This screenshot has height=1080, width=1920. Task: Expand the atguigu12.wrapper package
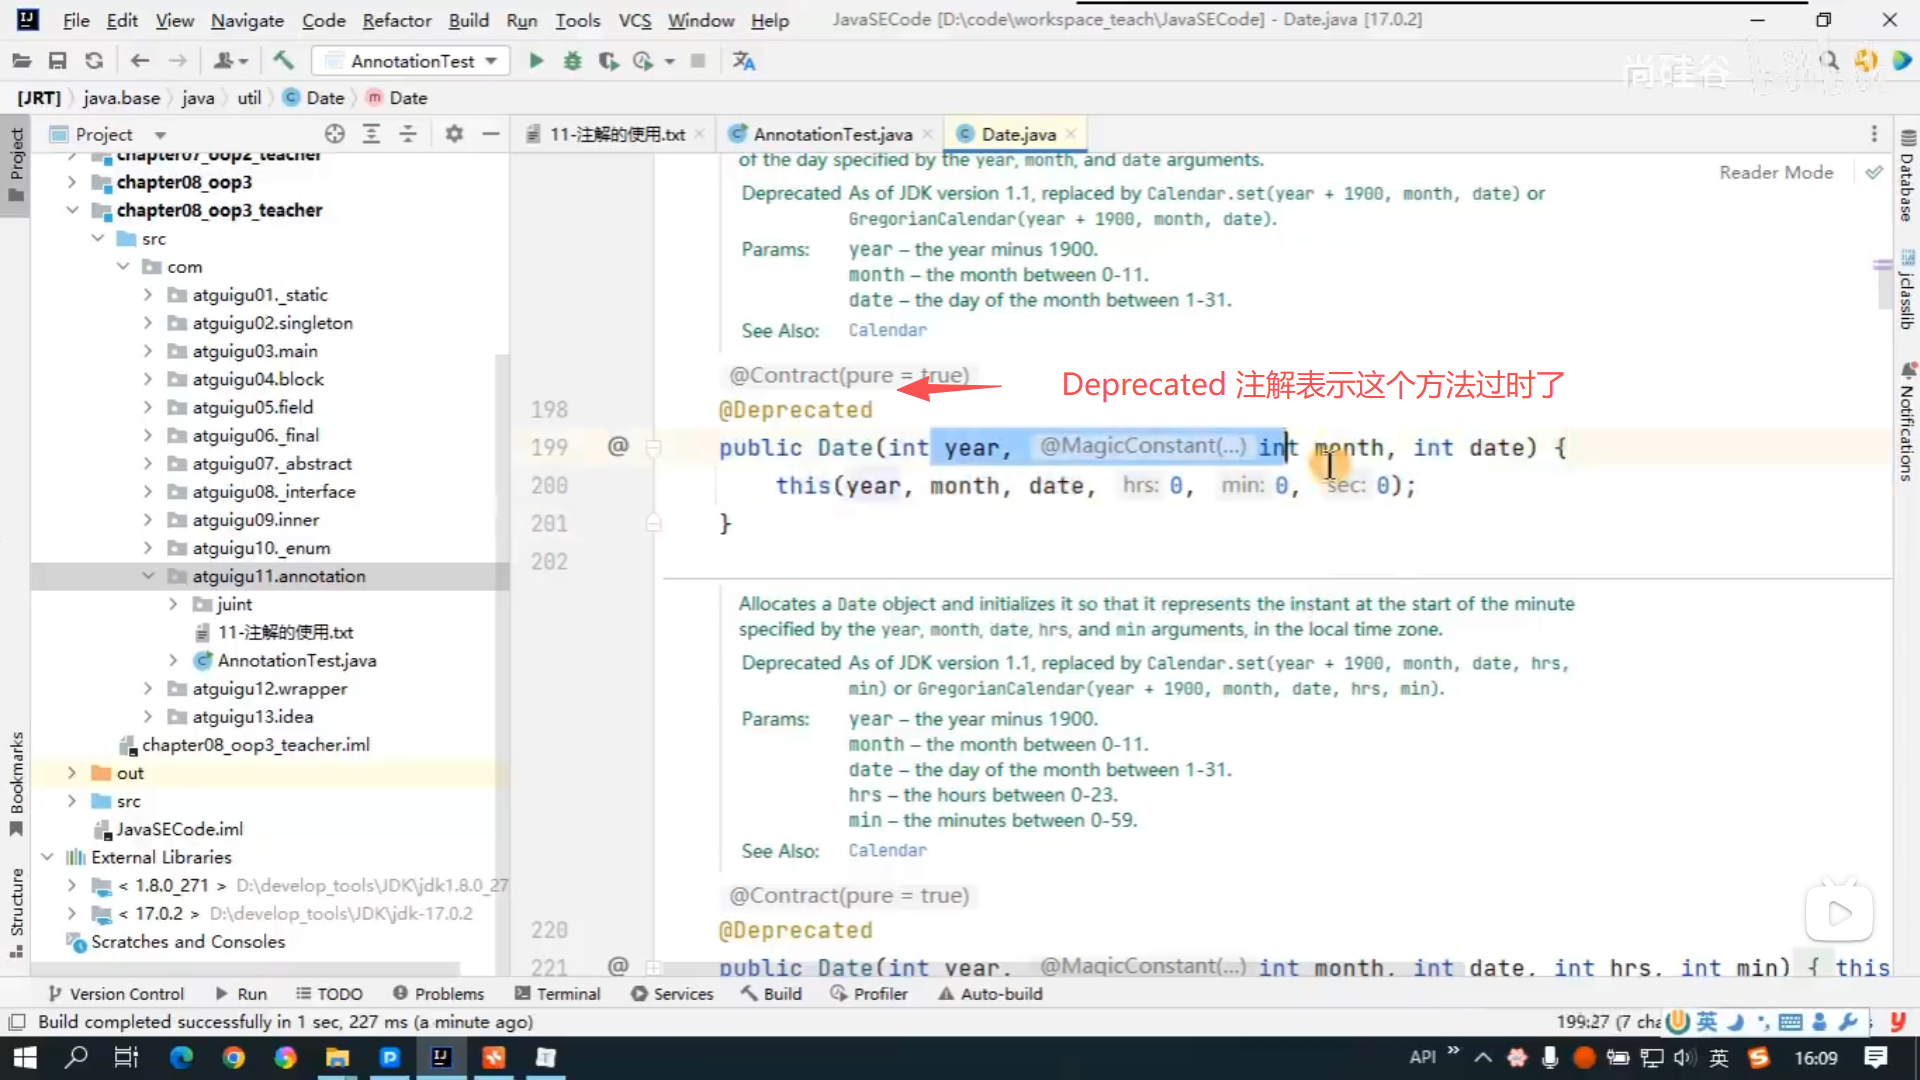[148, 688]
